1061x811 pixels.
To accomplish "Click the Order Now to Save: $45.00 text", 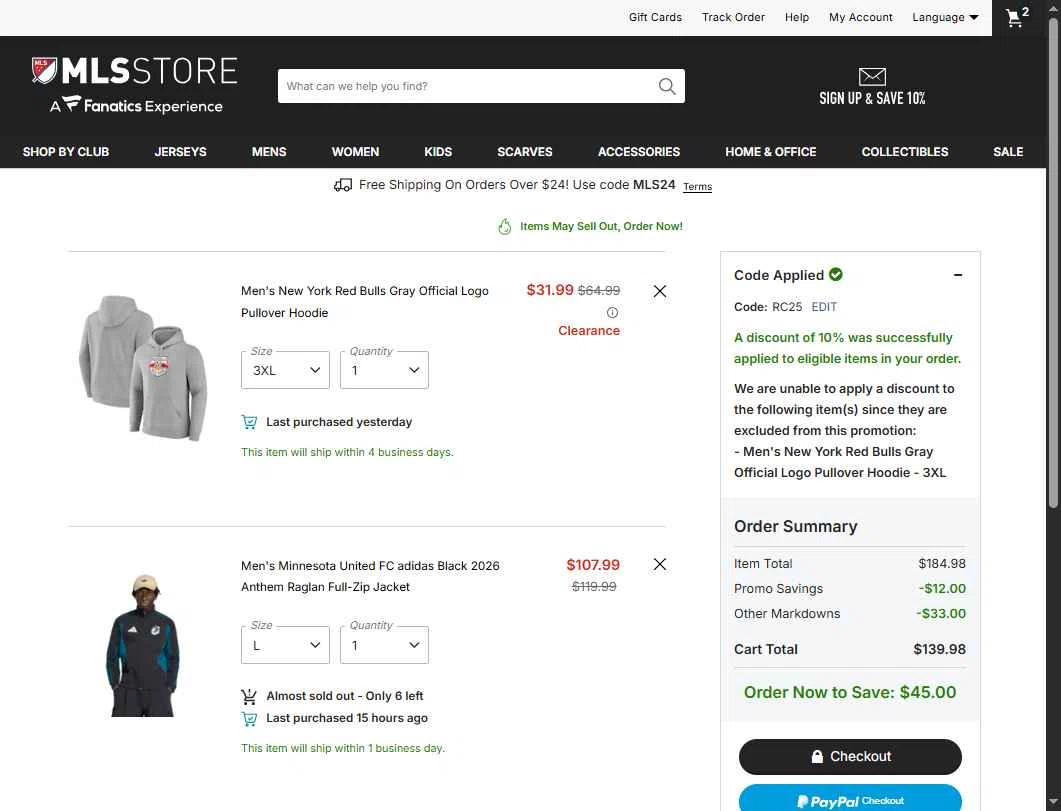I will (850, 693).
